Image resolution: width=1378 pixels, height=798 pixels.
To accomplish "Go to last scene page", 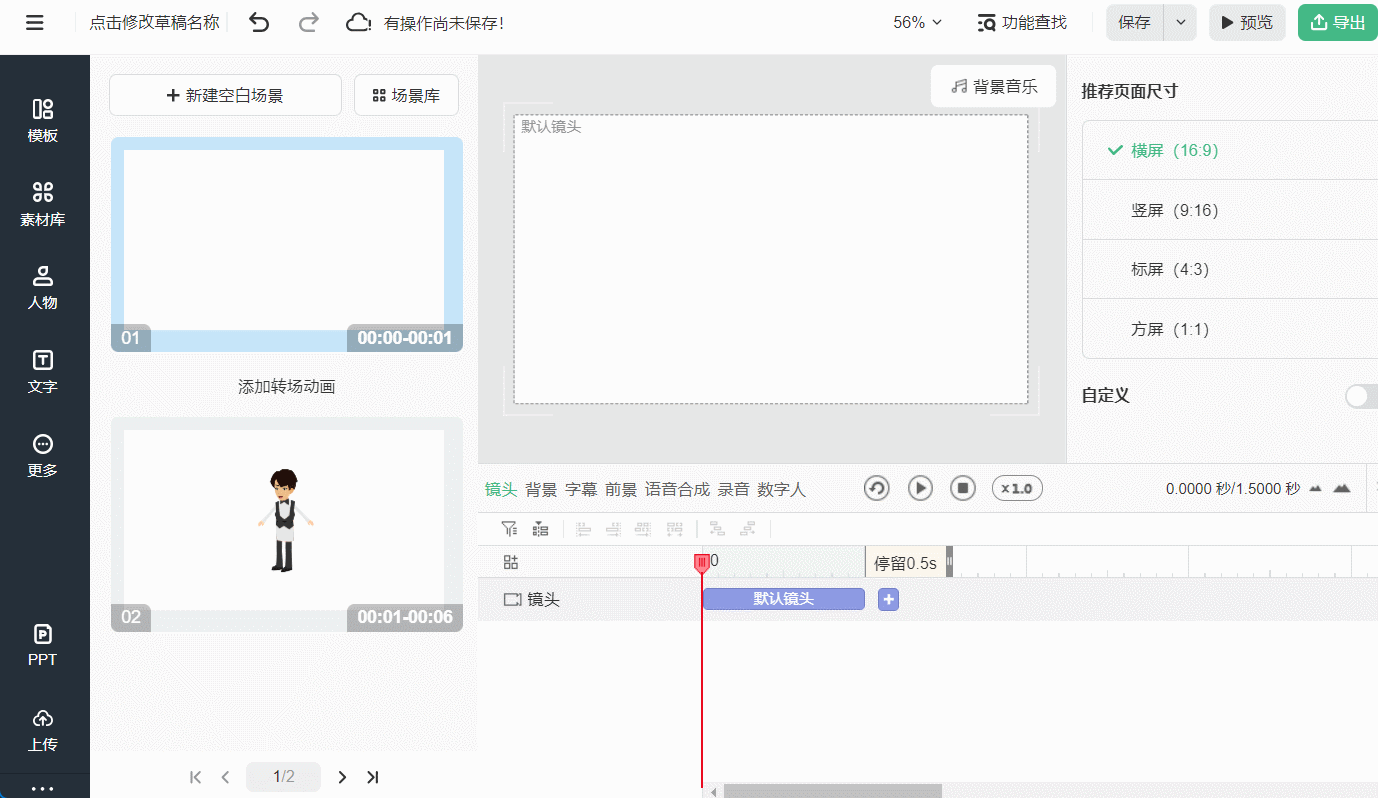I will click(373, 777).
